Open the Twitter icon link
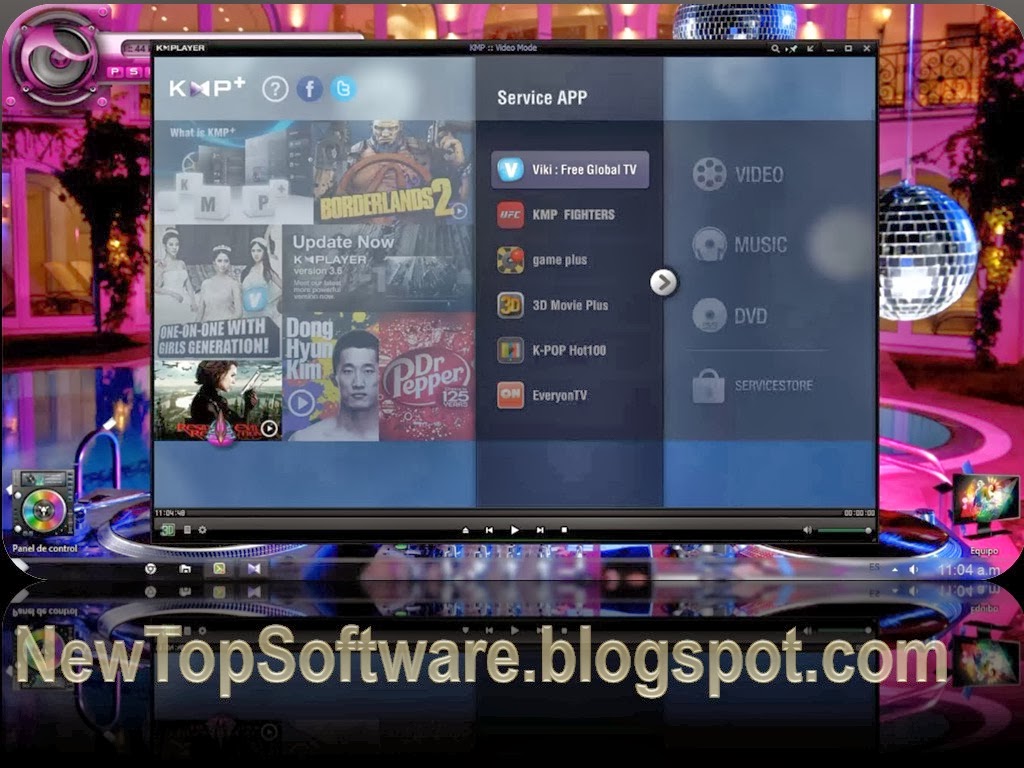 344,89
